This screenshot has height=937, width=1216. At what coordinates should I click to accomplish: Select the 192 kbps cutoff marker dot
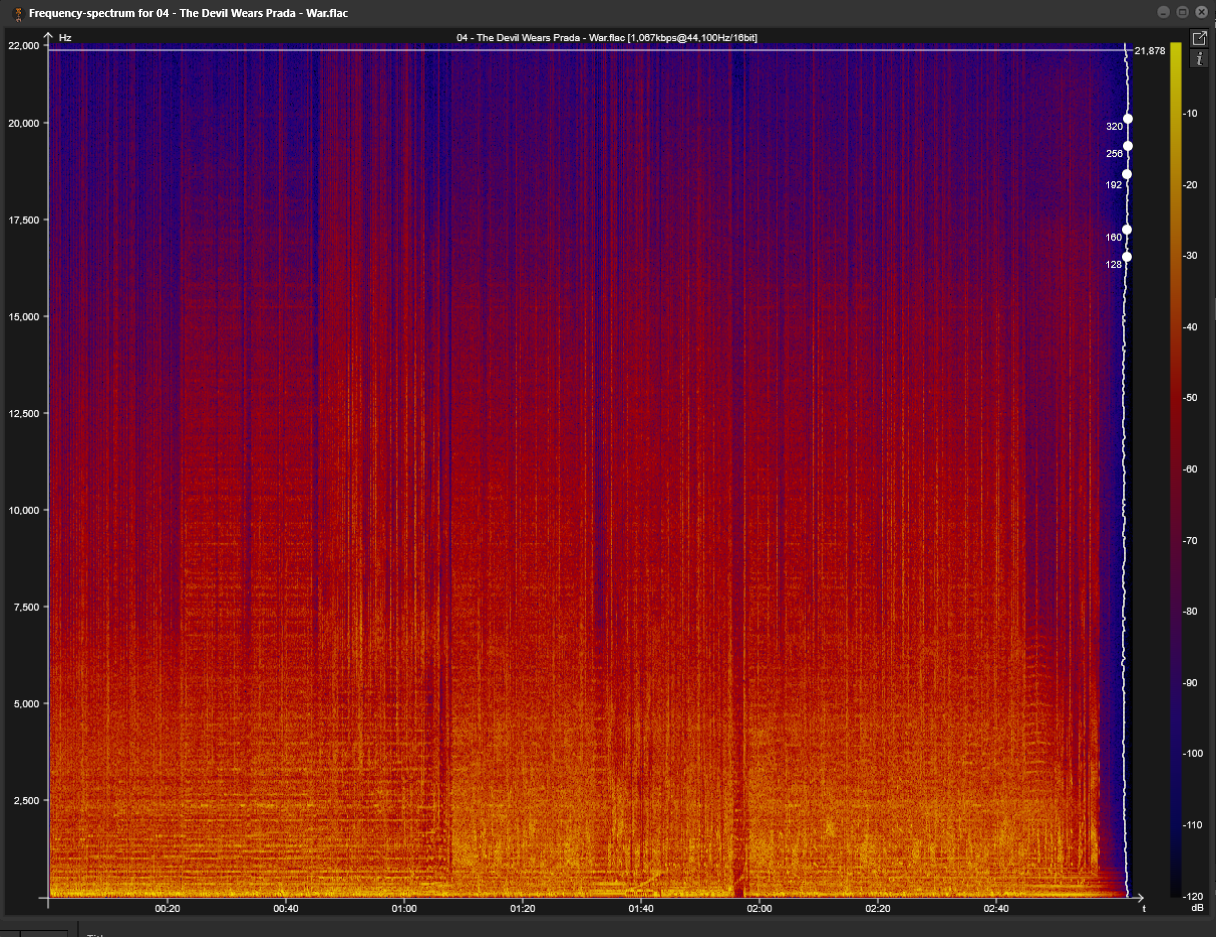[x=1127, y=174]
